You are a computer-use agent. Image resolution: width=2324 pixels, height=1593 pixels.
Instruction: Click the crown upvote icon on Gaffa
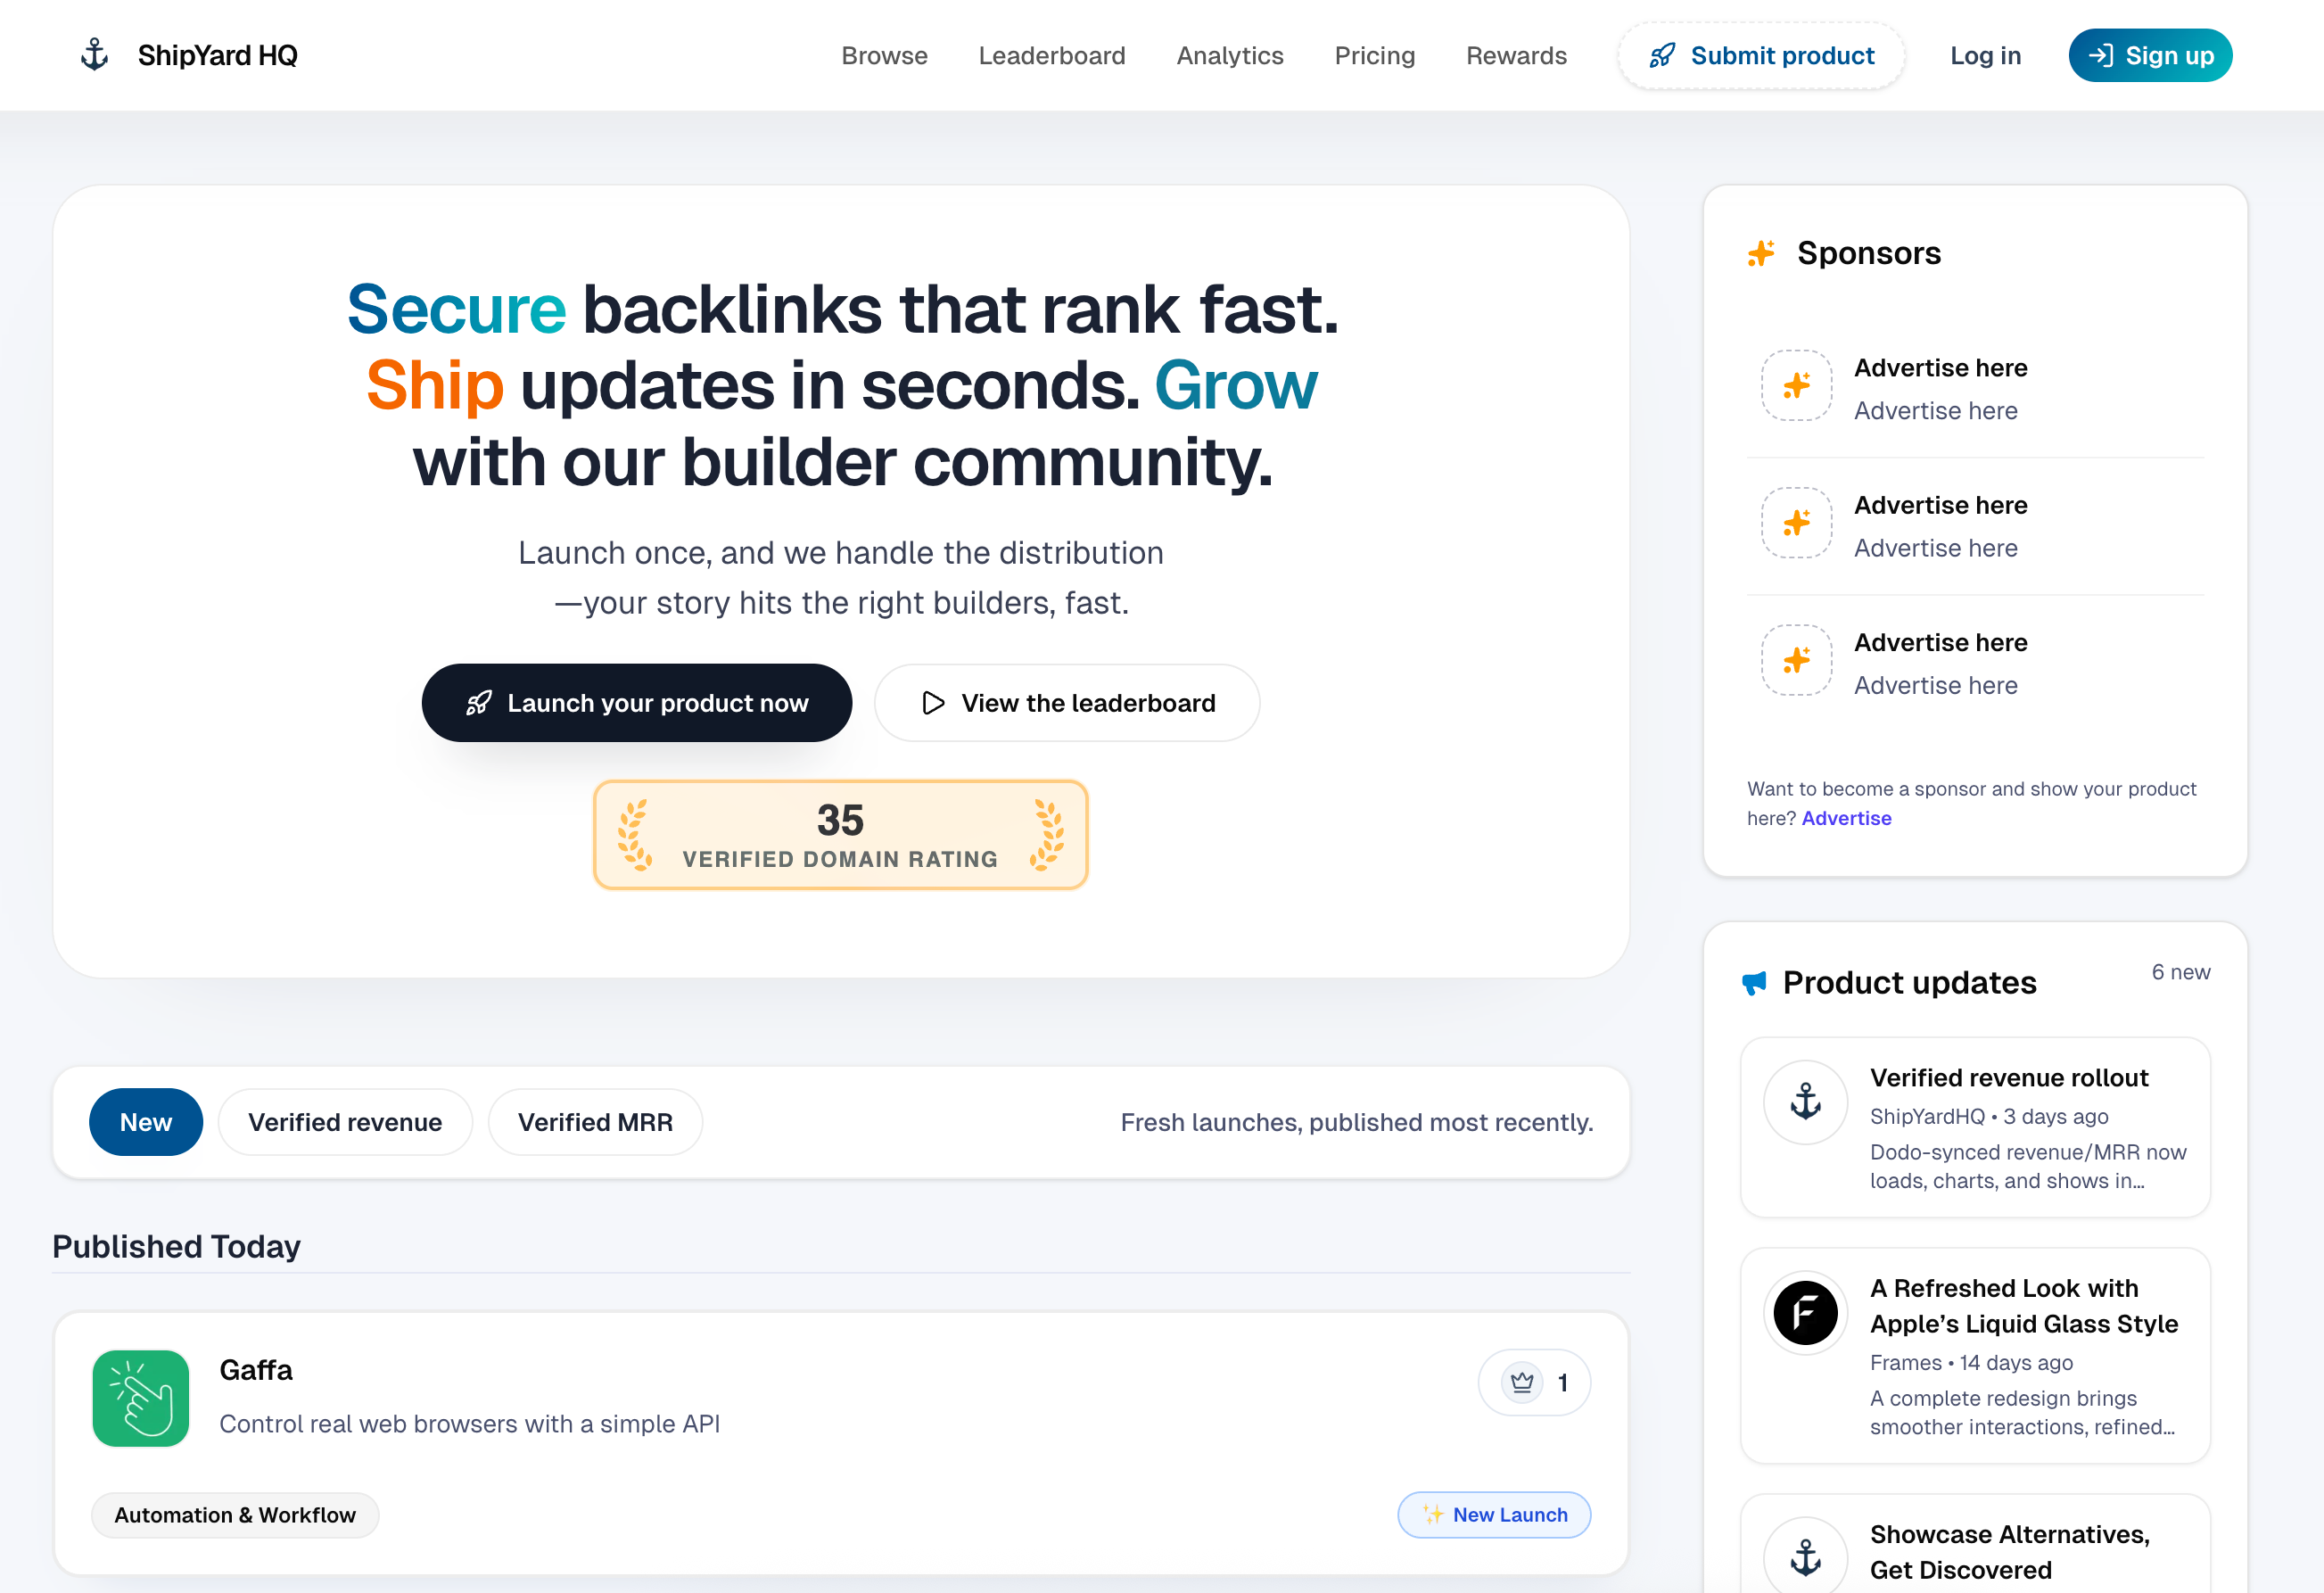1521,1382
